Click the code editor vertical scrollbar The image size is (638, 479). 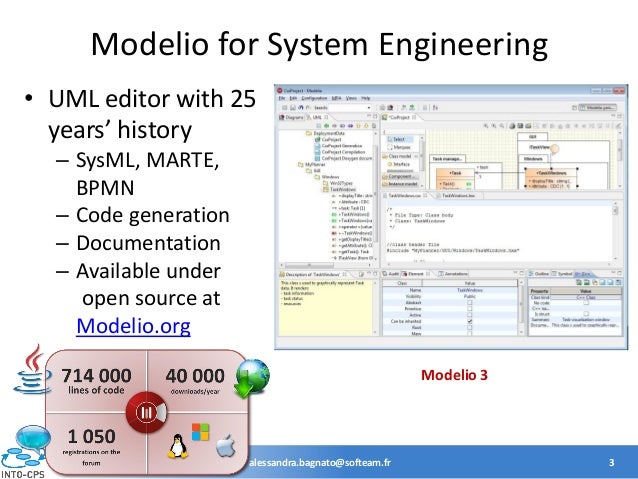[x=616, y=232]
